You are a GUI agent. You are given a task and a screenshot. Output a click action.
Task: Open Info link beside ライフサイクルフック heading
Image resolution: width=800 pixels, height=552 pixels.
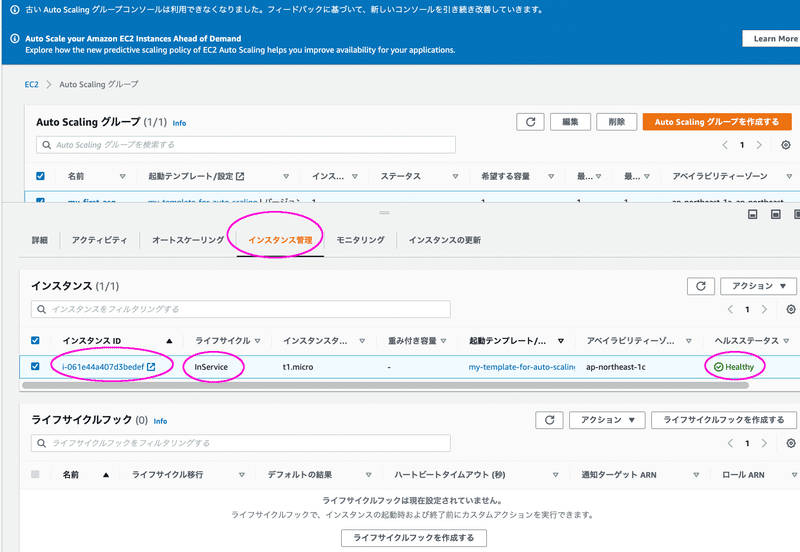[160, 421]
